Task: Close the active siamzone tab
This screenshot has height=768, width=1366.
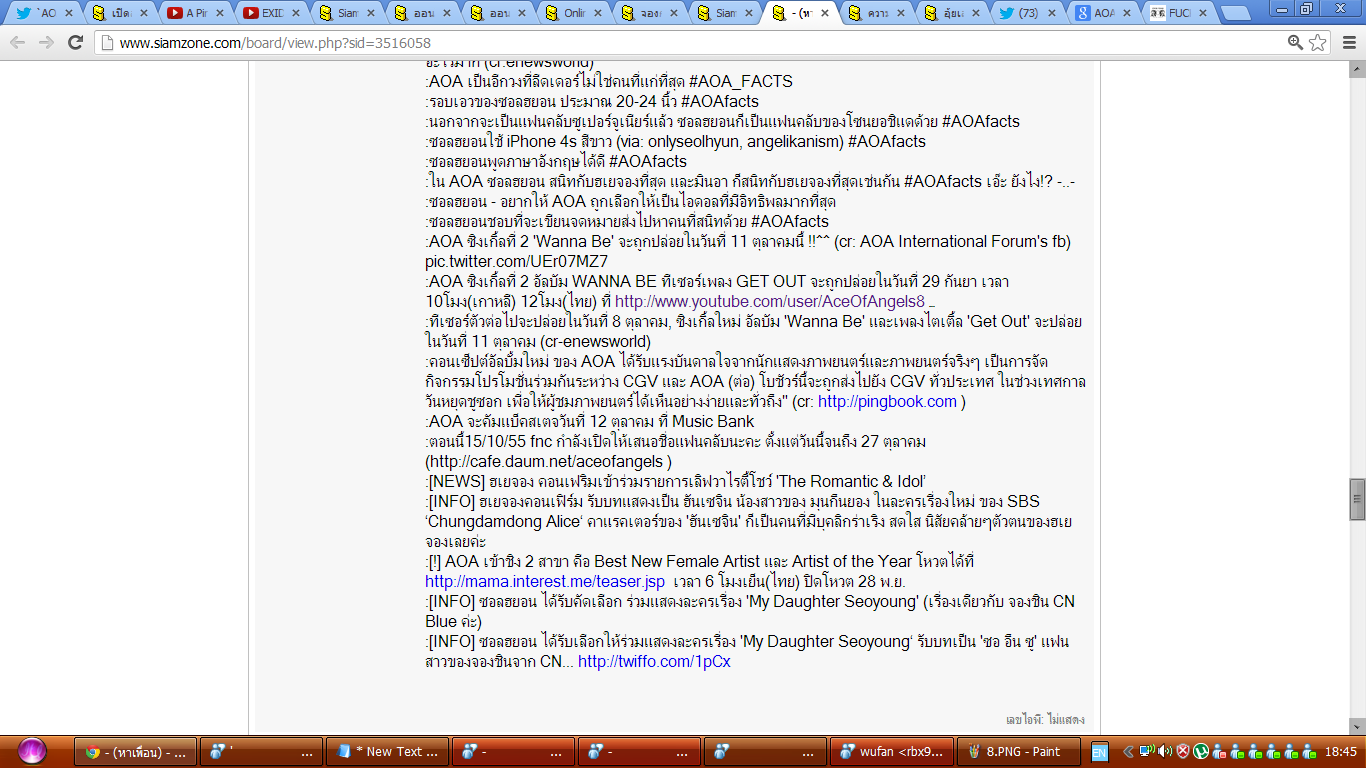Action: click(x=823, y=14)
